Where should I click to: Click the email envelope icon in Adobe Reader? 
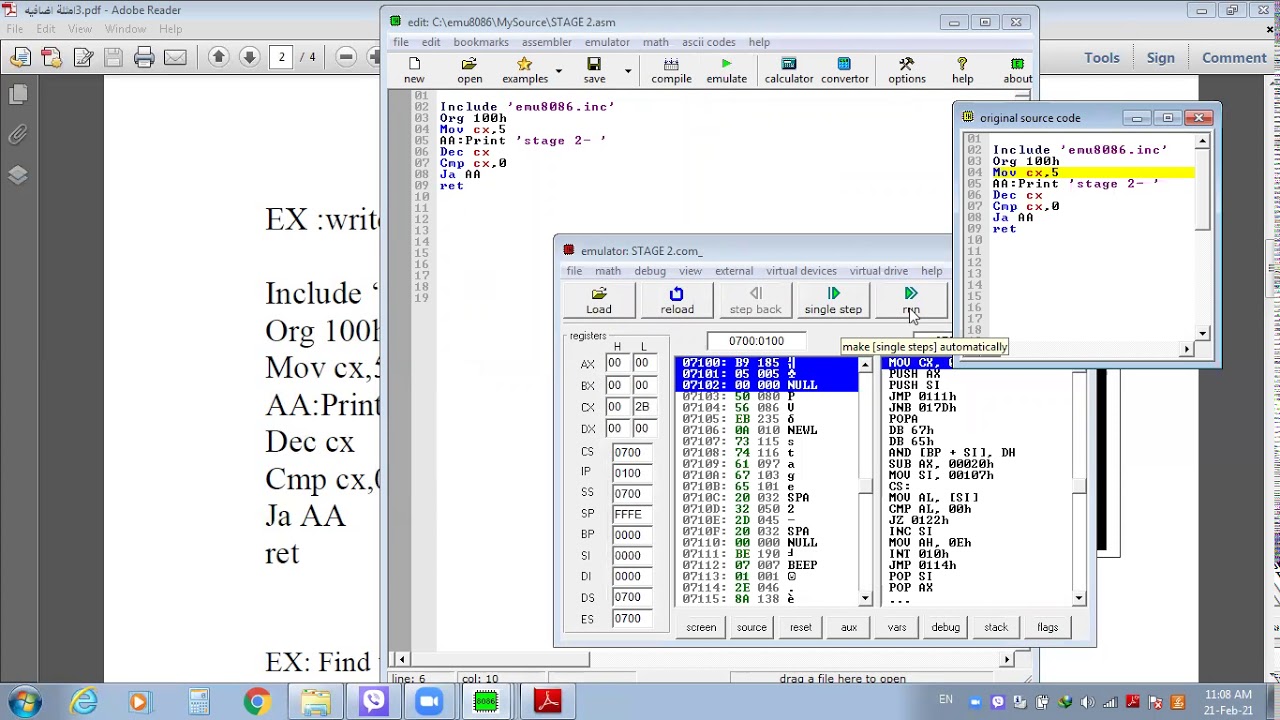coord(175,58)
